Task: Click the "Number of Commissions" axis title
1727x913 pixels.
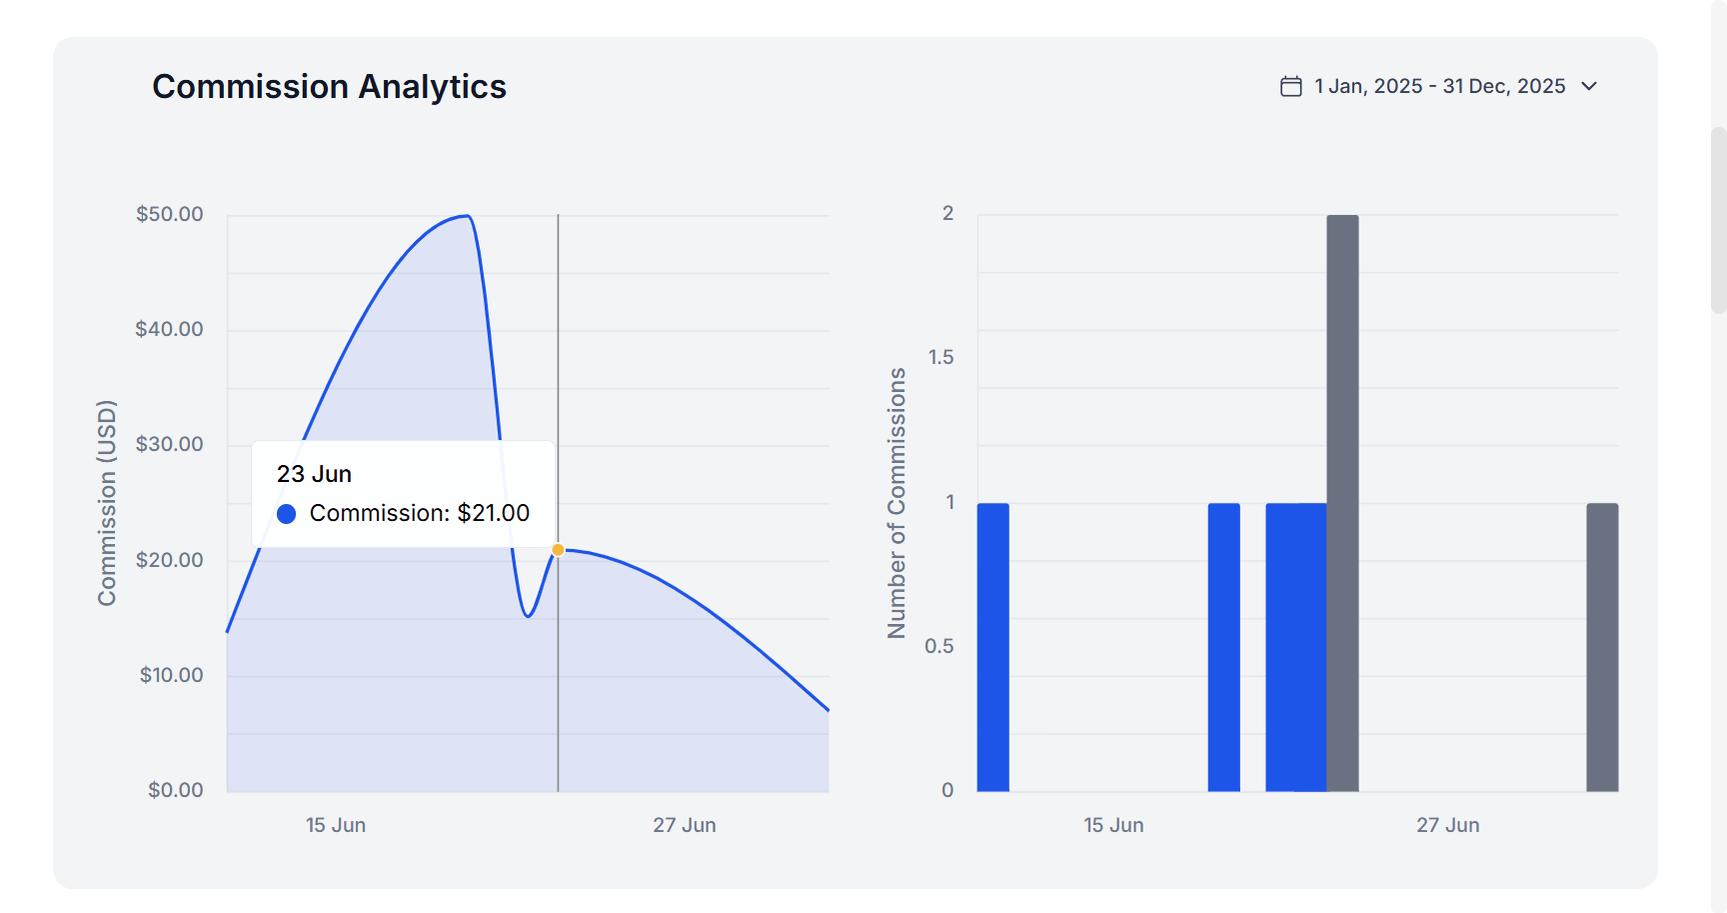Action: point(897,503)
